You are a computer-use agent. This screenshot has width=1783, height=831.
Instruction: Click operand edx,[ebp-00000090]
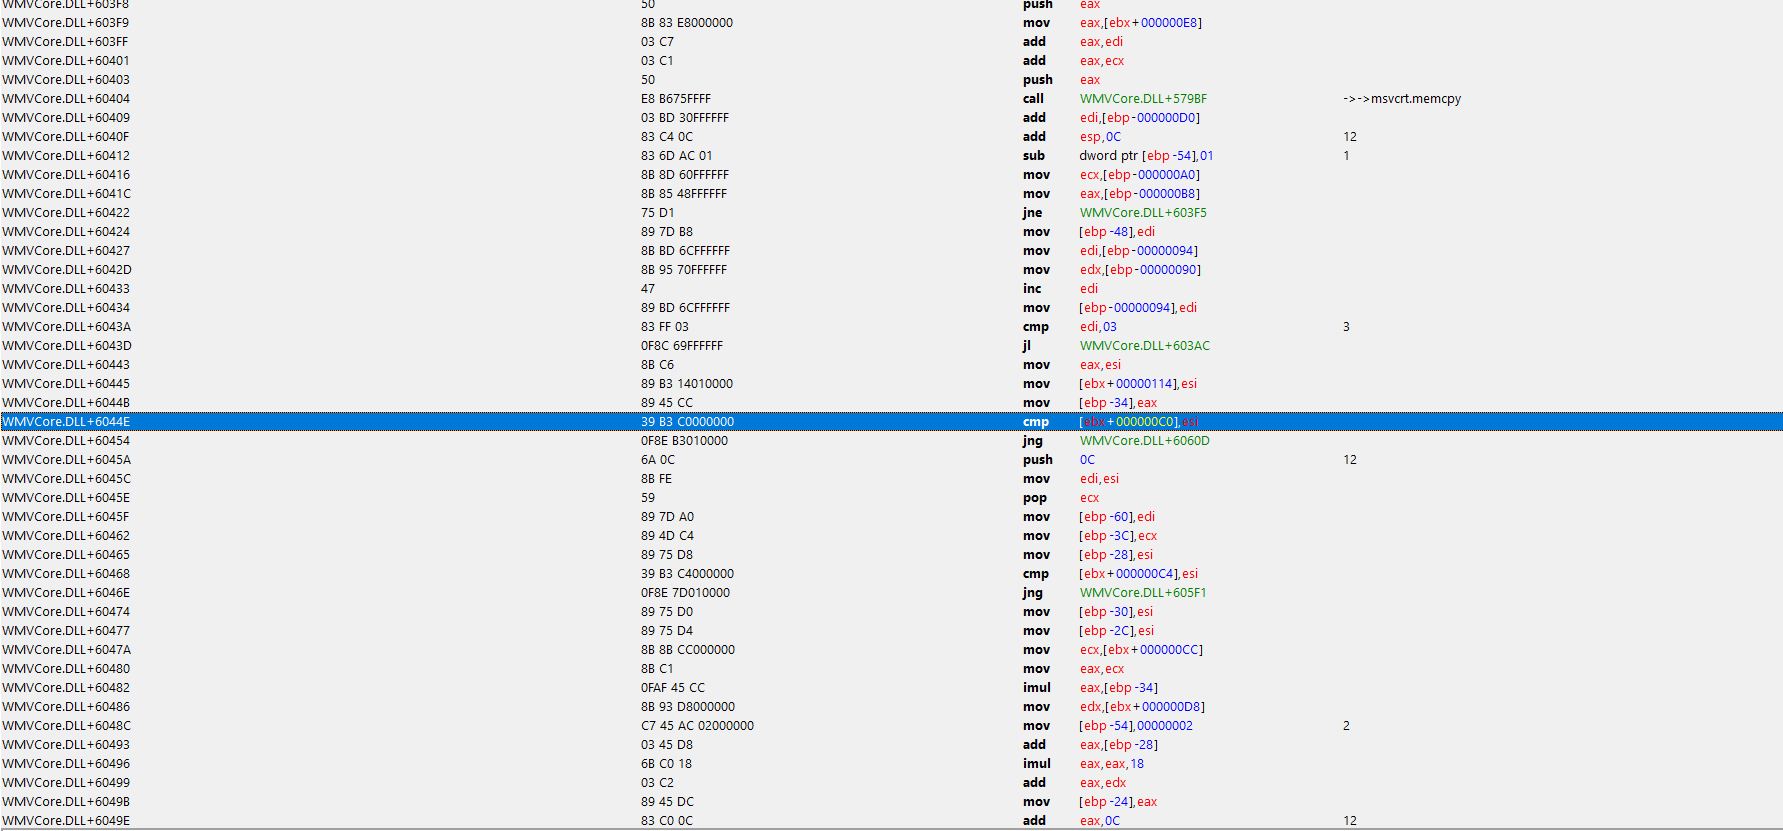[x=1140, y=270]
